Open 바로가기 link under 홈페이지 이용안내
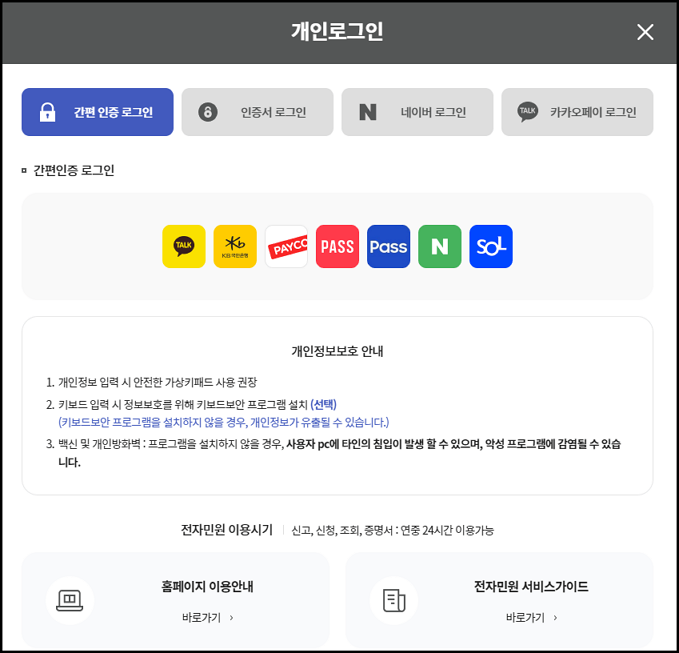Viewport: 679px width, 653px height. [207, 617]
